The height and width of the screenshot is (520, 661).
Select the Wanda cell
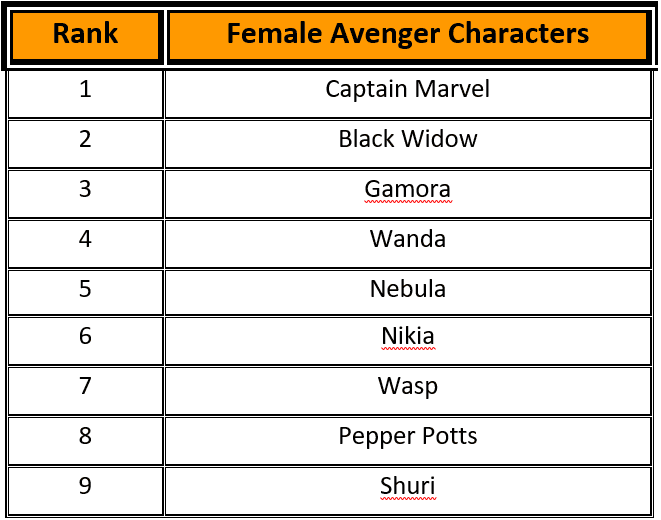(x=408, y=244)
